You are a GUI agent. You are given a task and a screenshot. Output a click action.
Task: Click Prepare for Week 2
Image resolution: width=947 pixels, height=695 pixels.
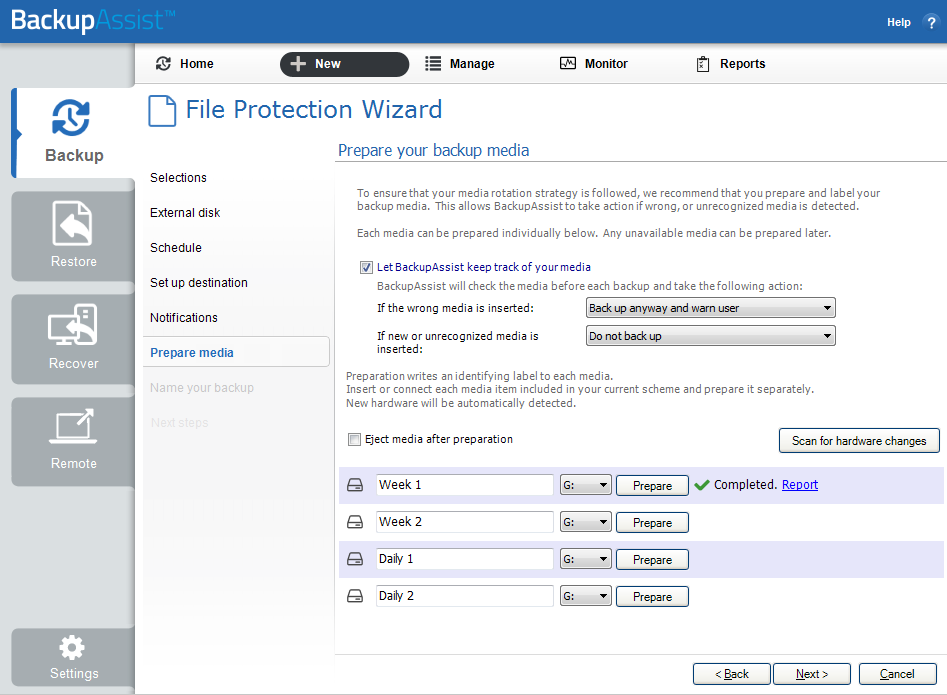pyautogui.click(x=652, y=523)
